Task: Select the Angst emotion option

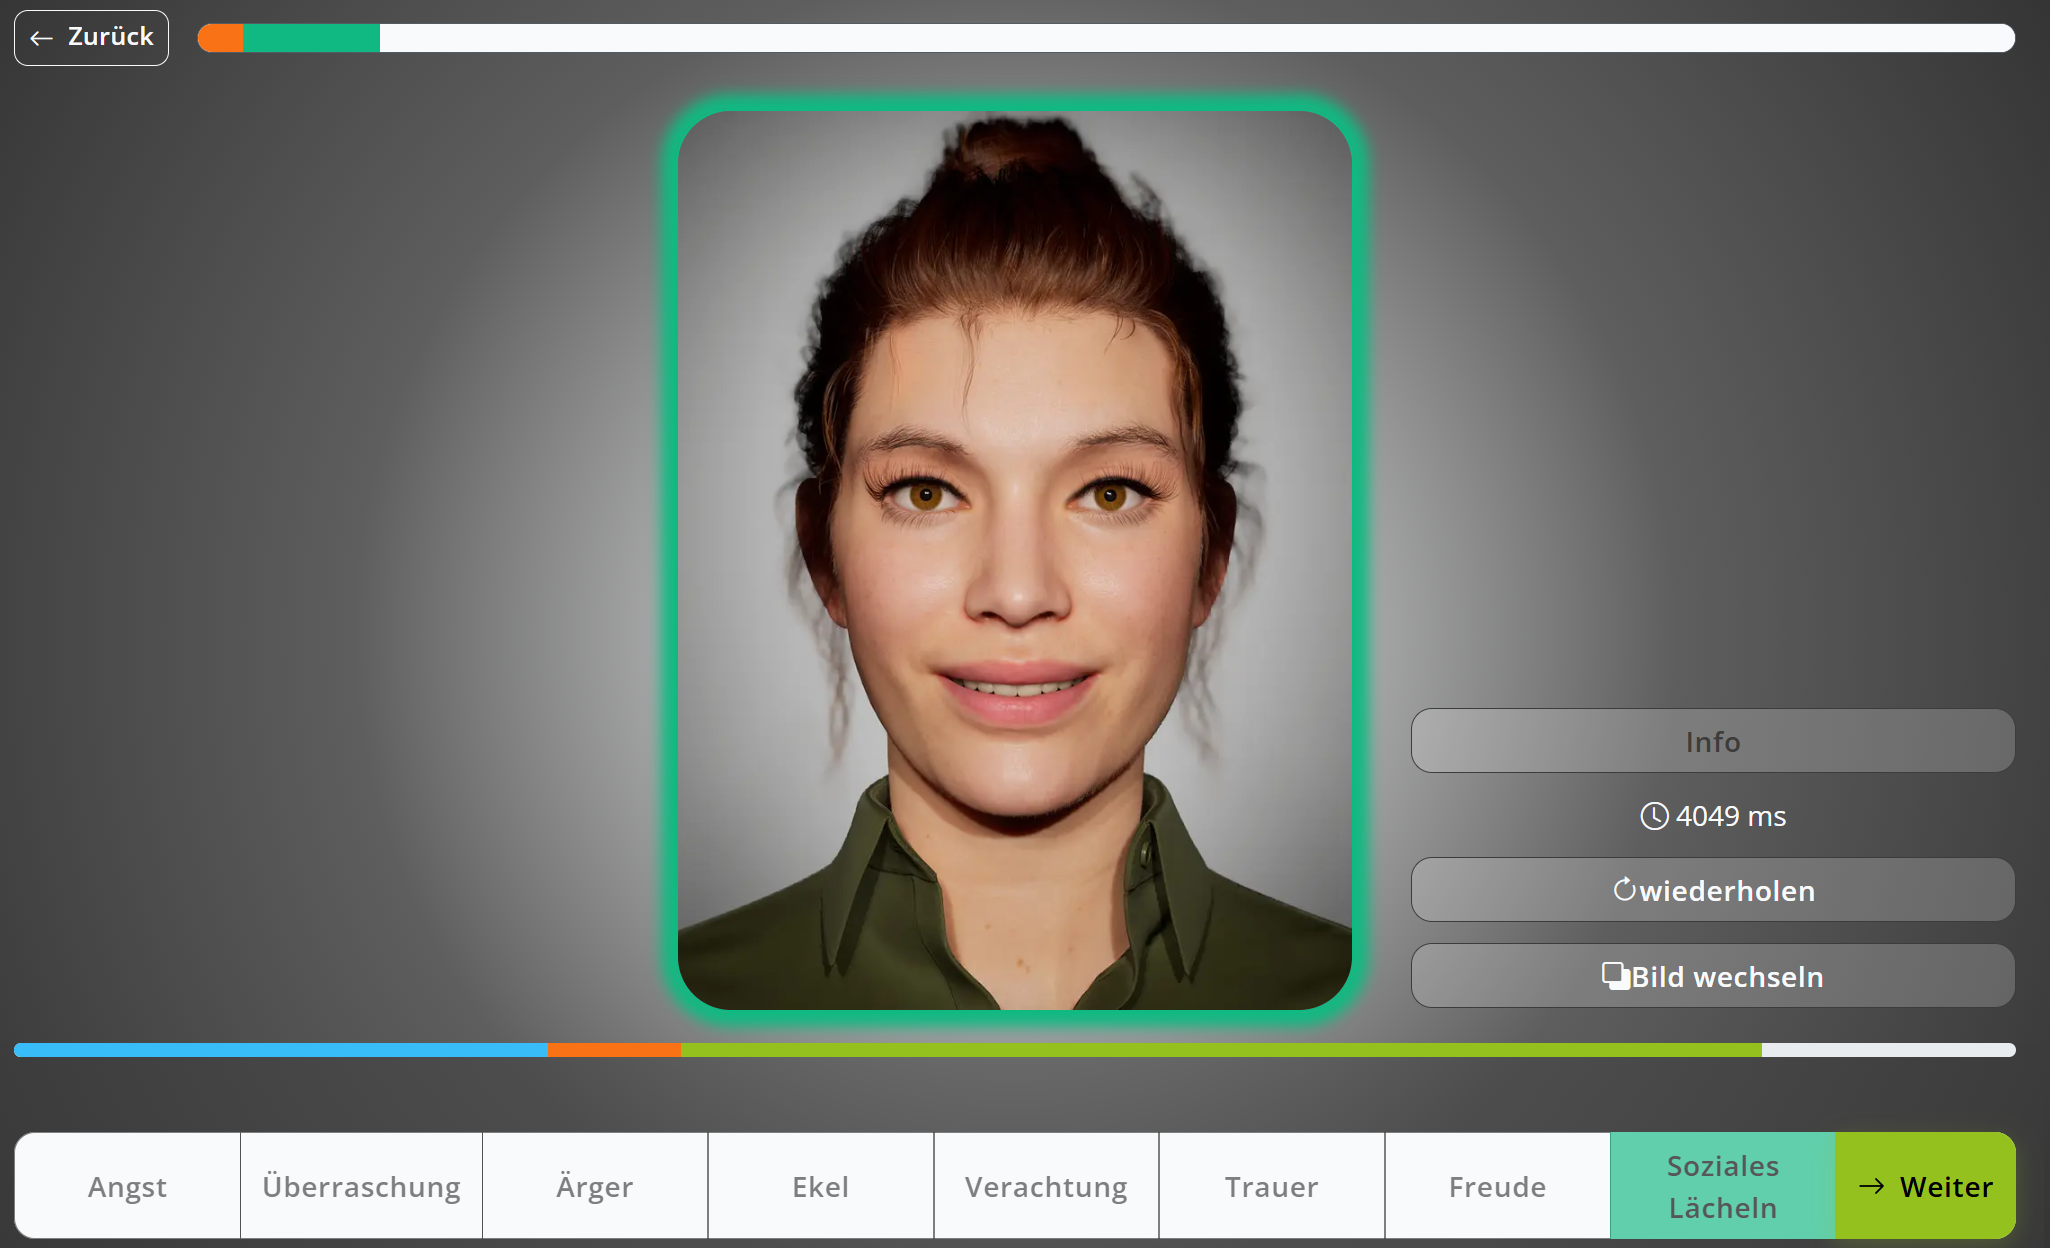Action: 127,1186
